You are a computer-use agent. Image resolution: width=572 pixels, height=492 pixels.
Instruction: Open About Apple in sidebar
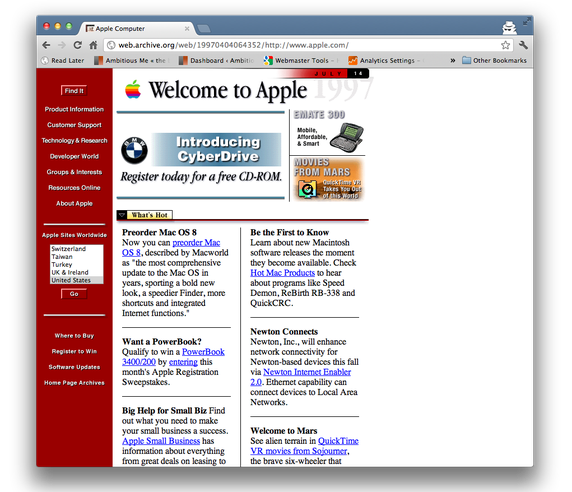(74, 203)
